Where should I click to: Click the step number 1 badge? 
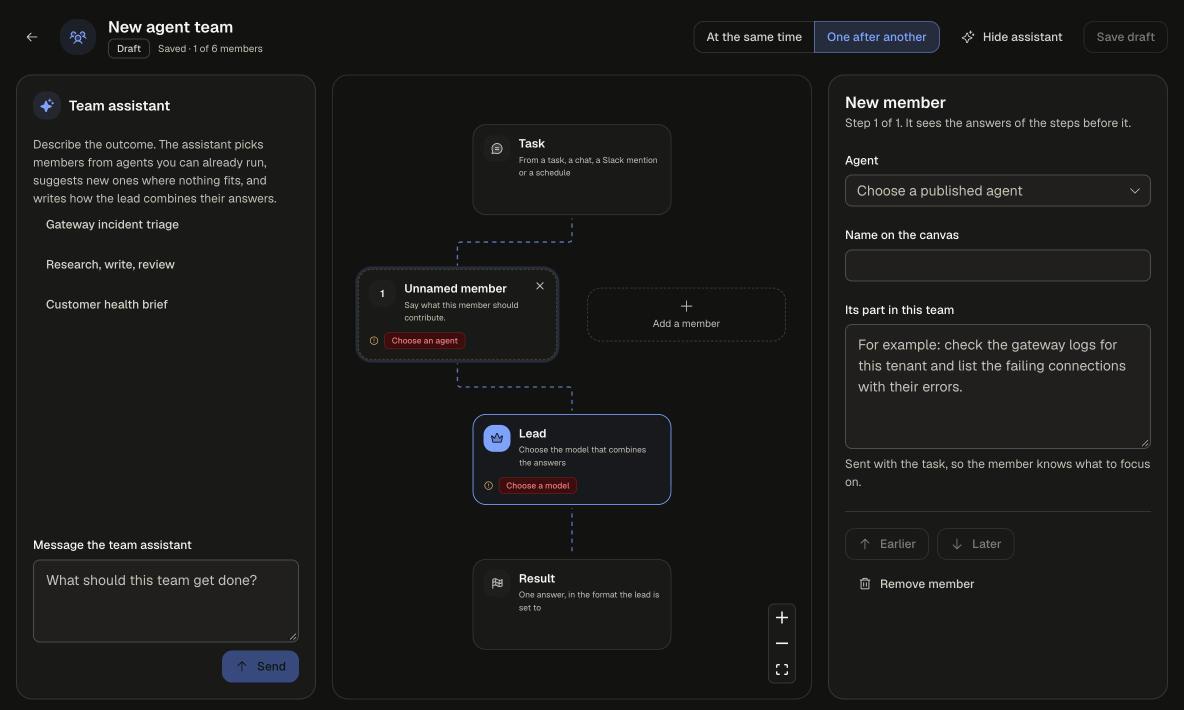(x=382, y=294)
